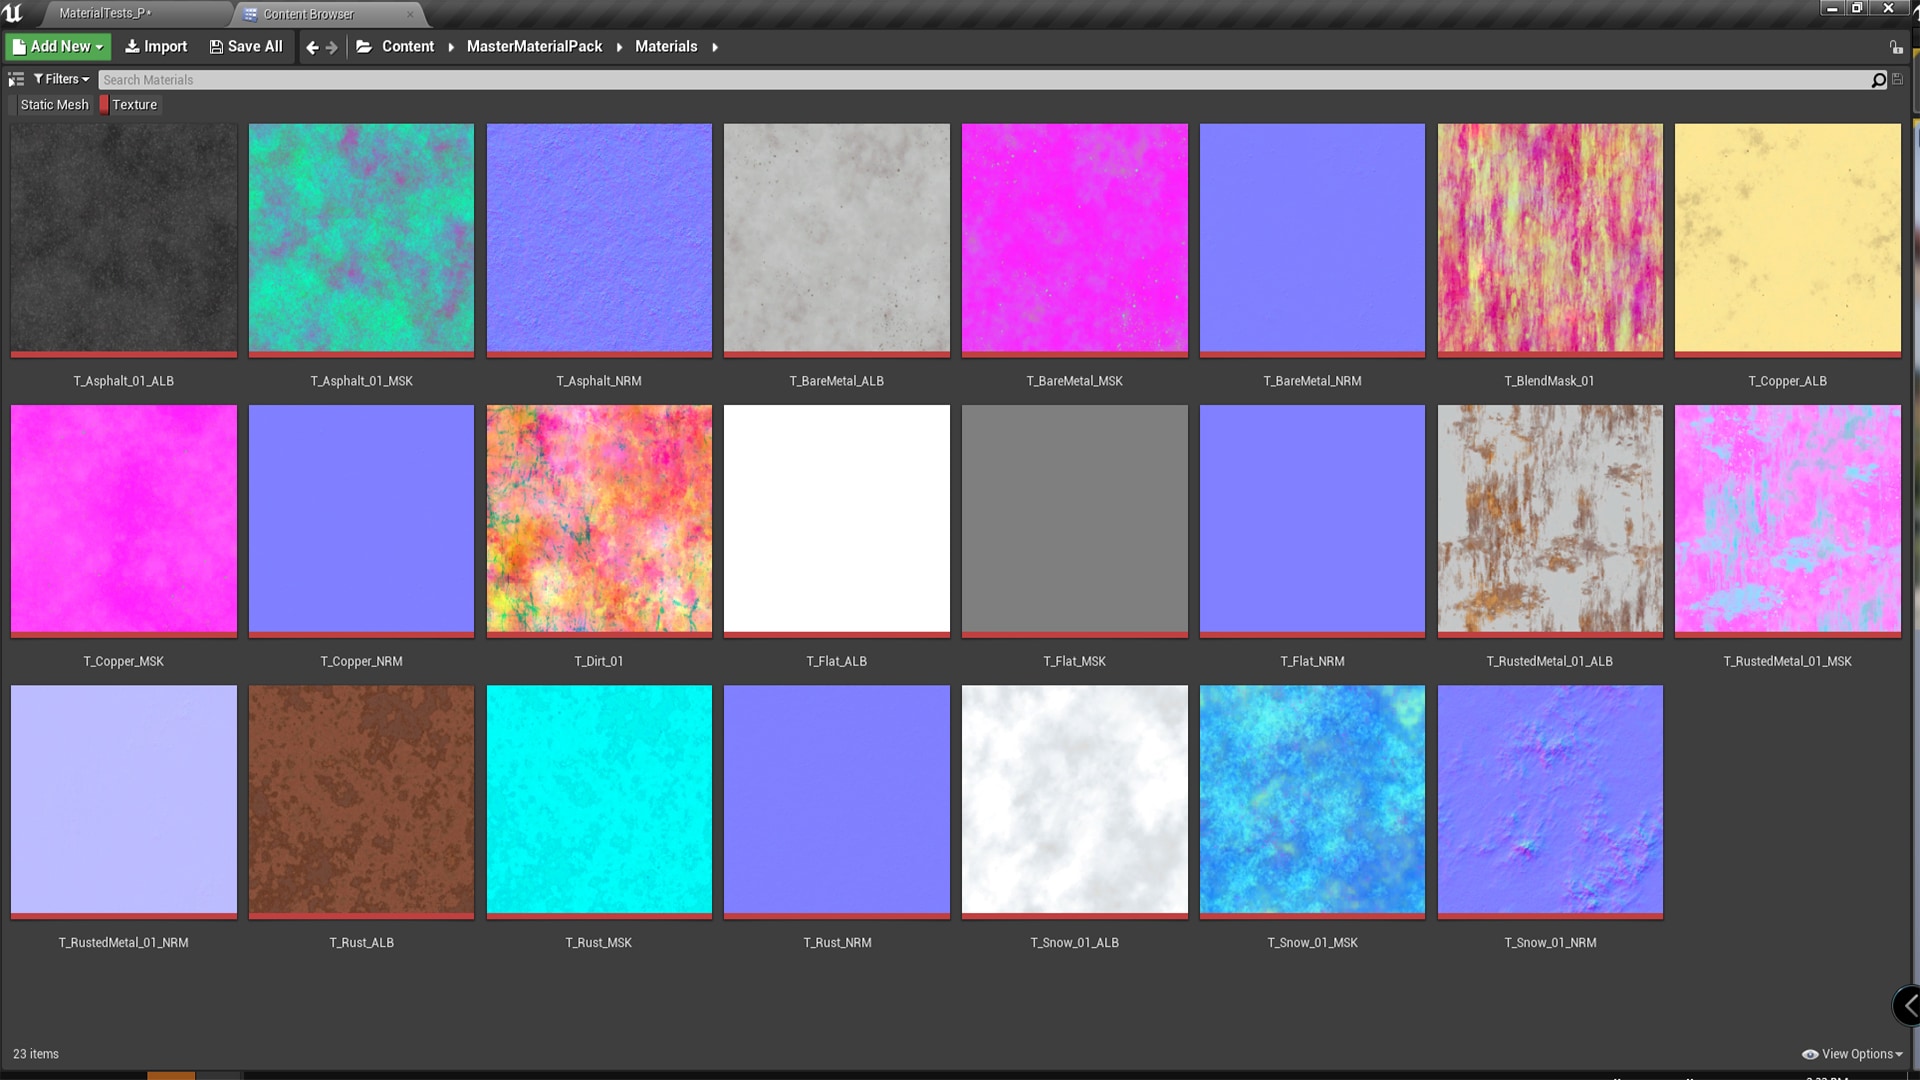1920x1080 pixels.
Task: Enable the Static Mesh filter pill
Action: 54,104
